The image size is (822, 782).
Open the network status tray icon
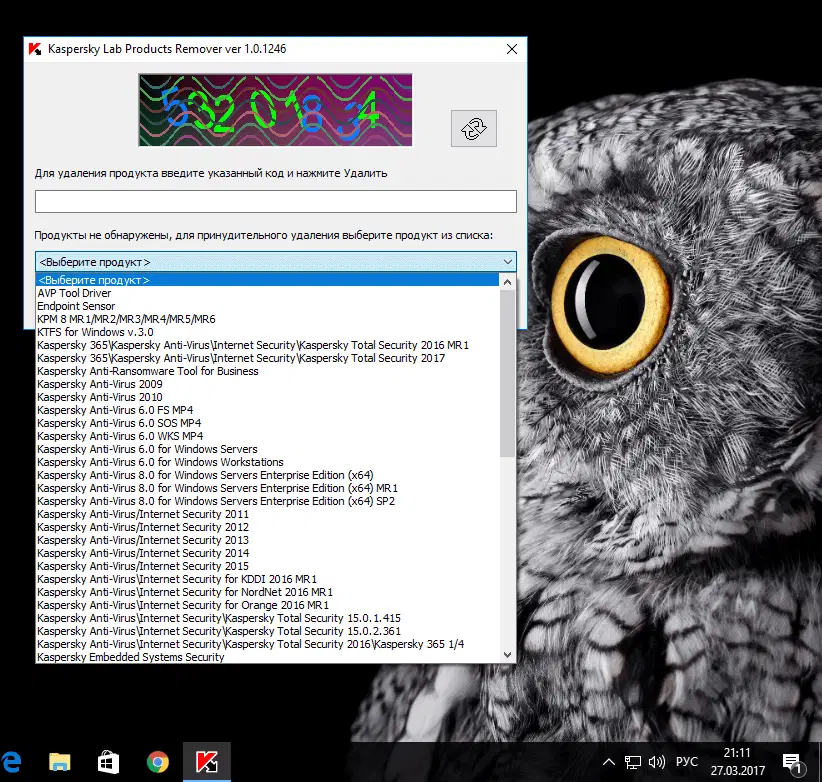click(633, 762)
